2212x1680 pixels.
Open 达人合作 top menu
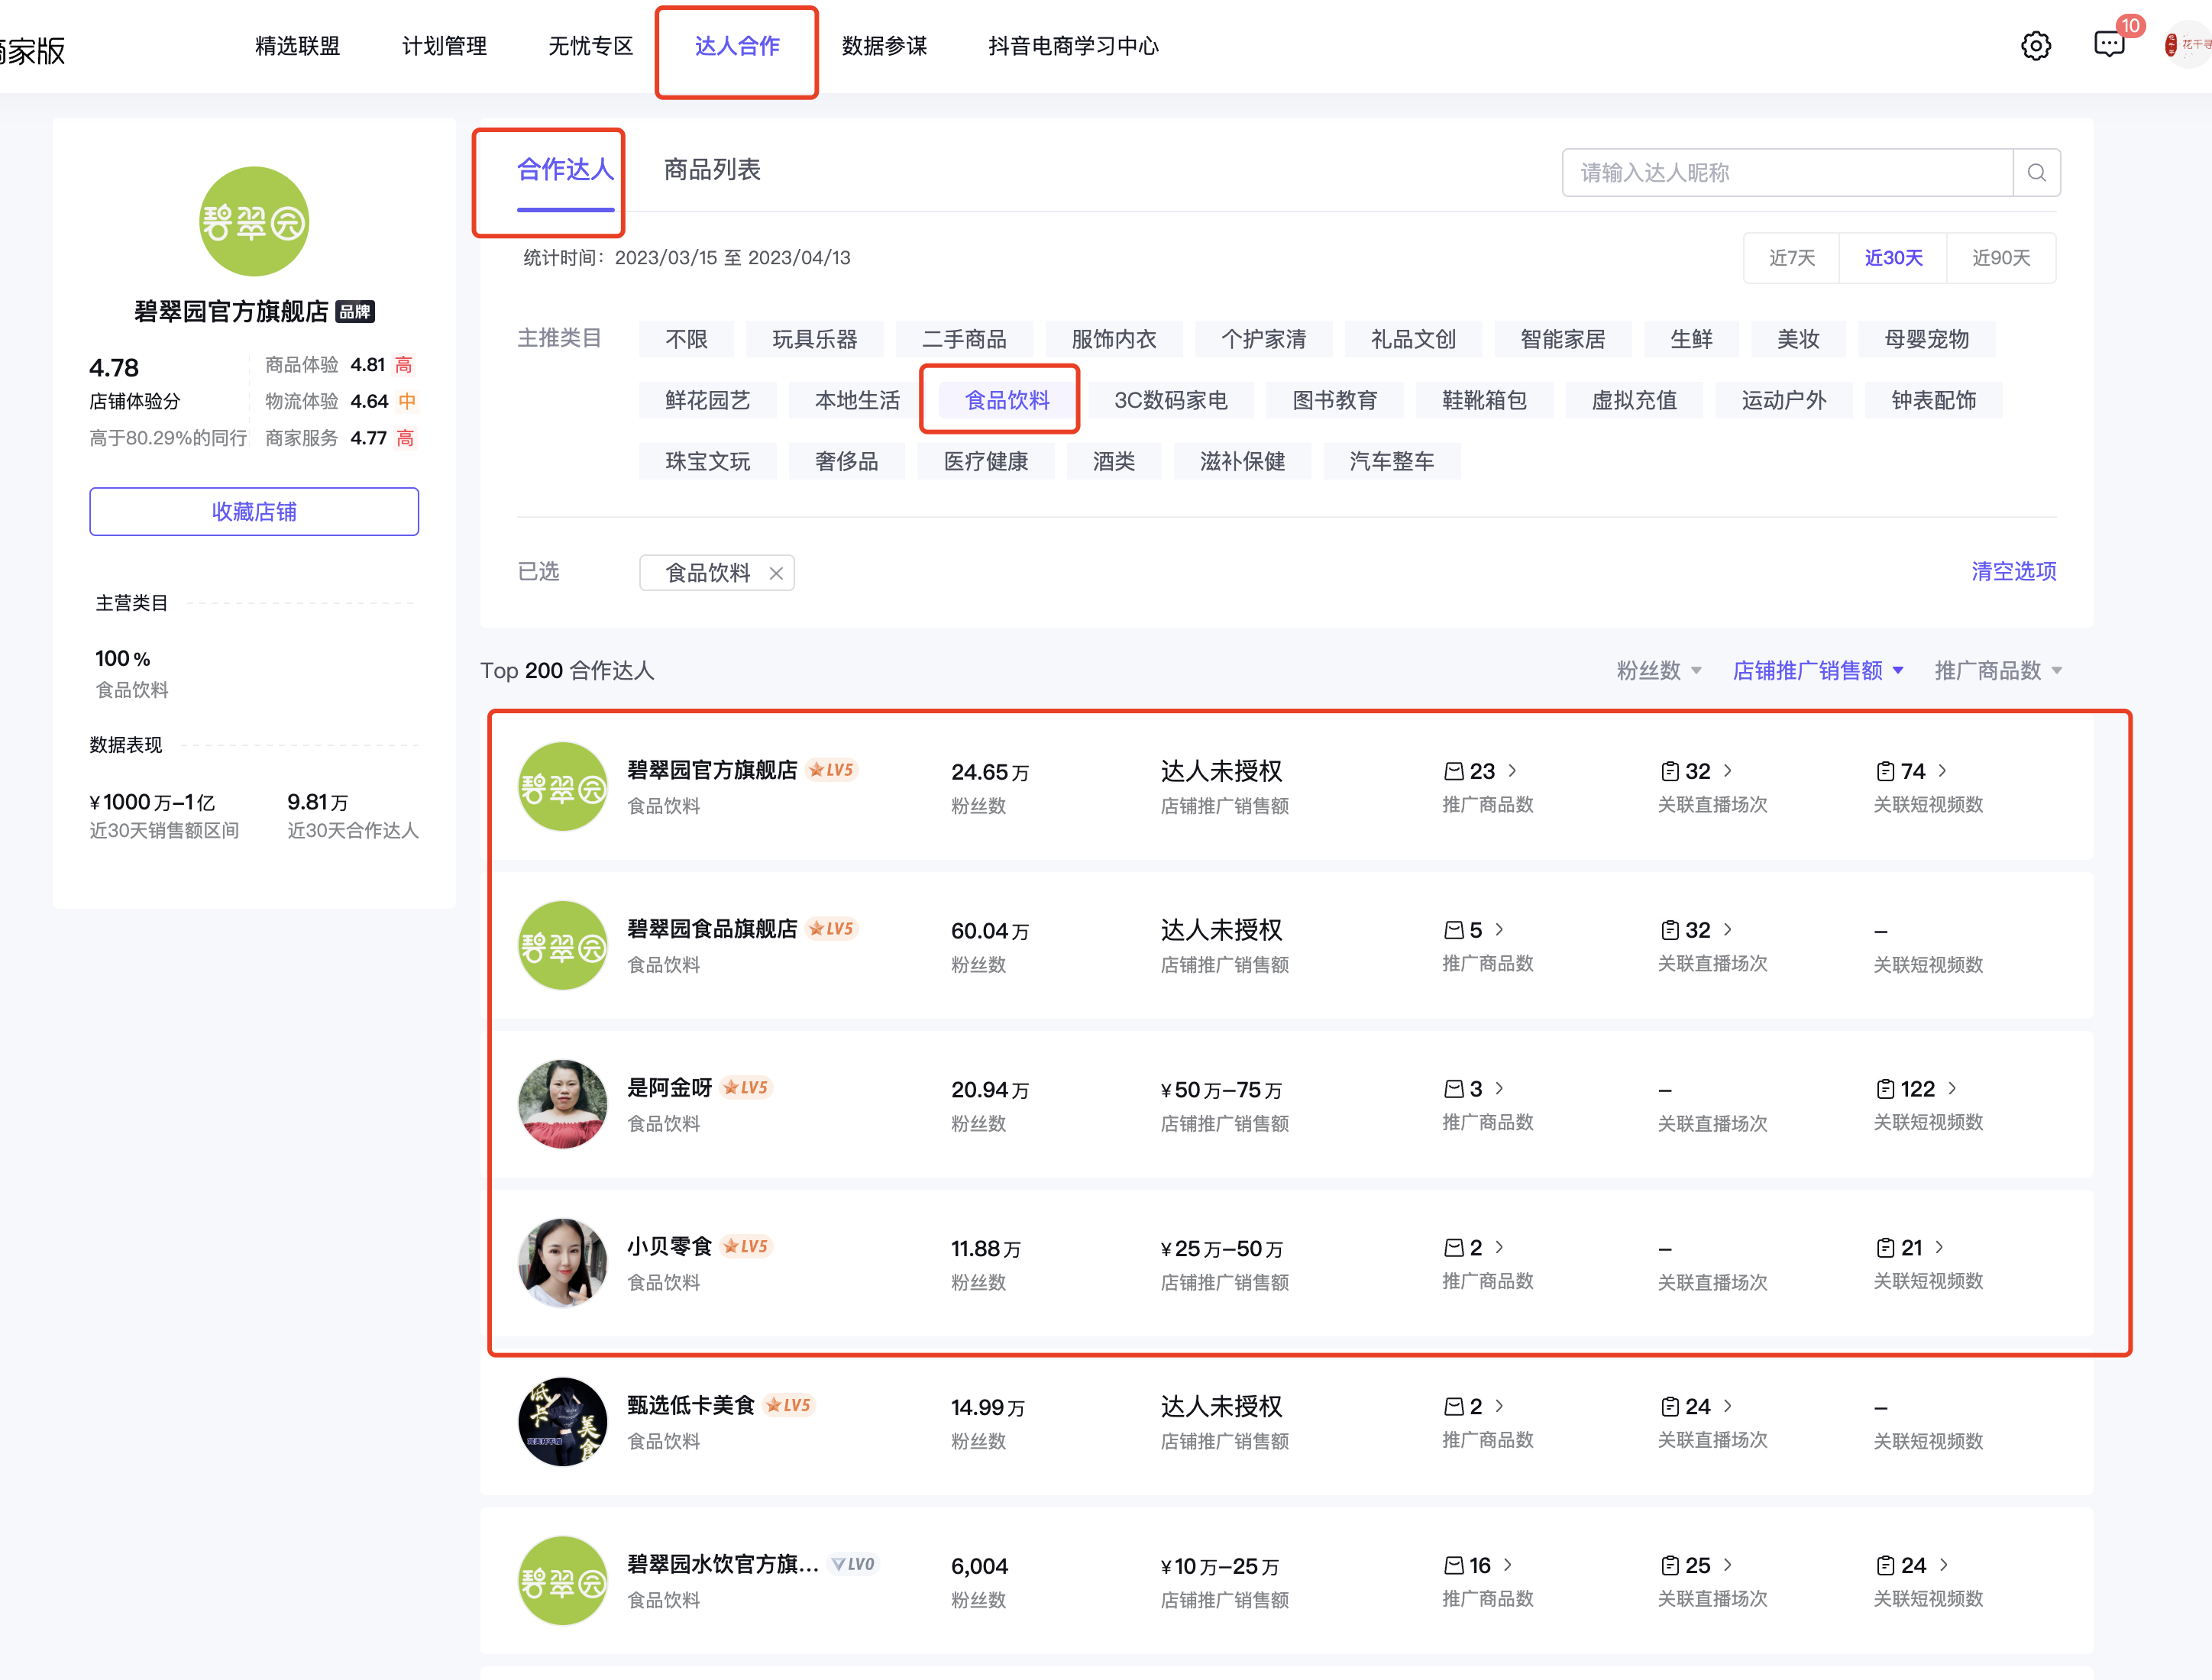[737, 46]
